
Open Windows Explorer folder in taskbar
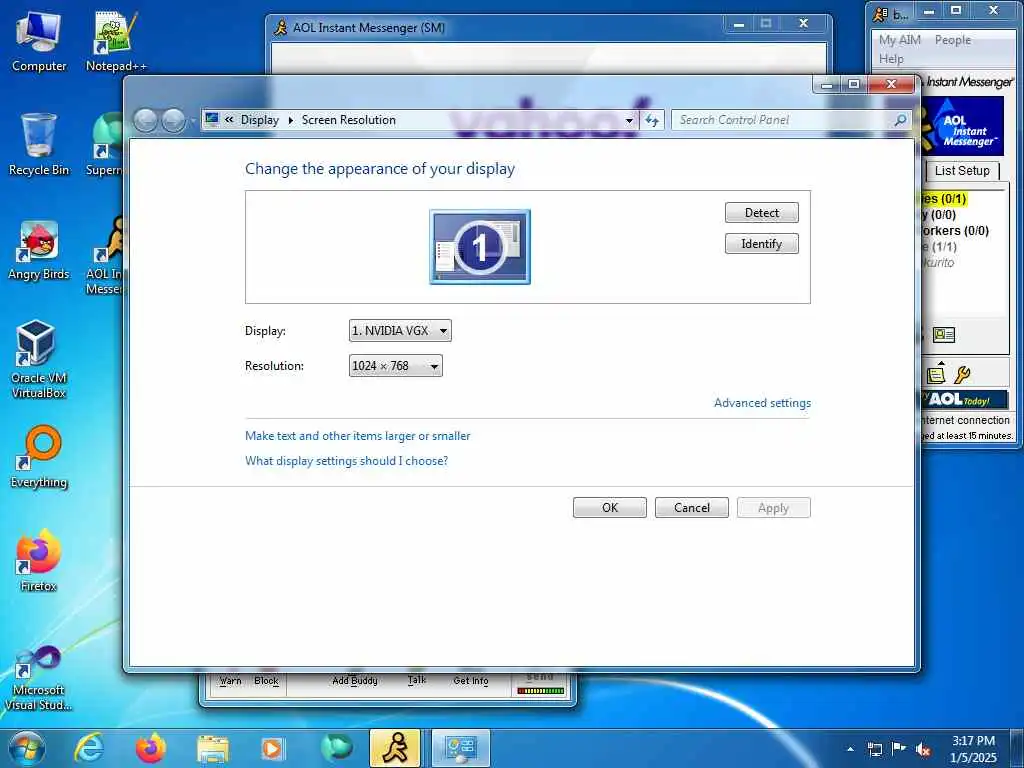click(x=213, y=748)
